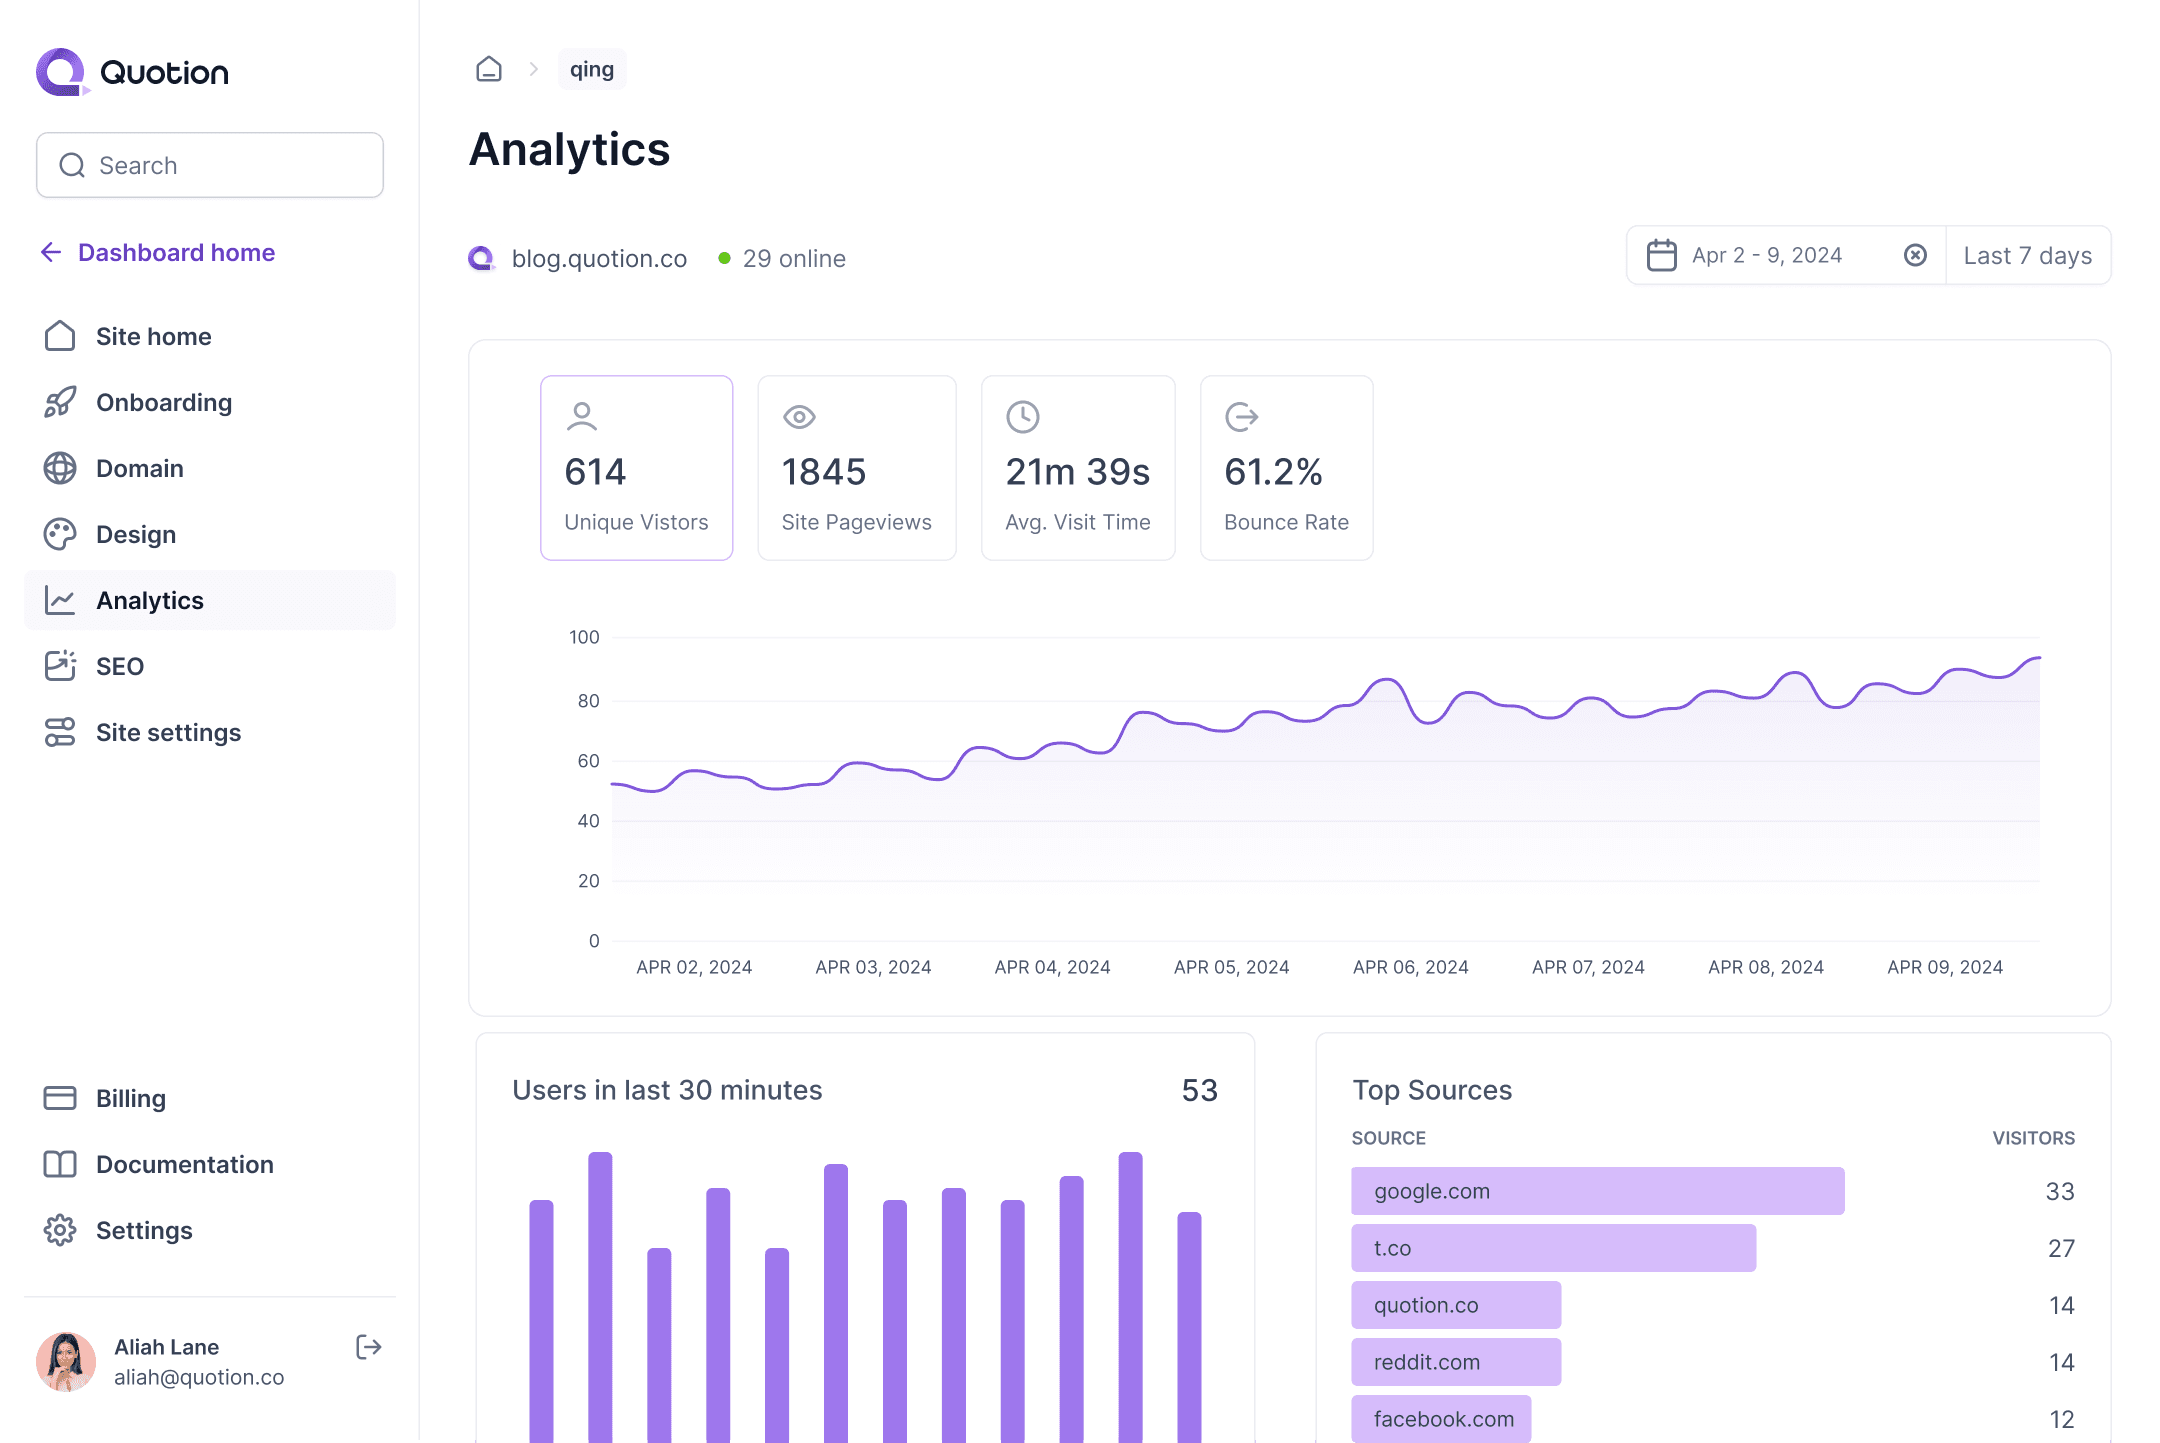
Task: Expand the breadcrumb chevron after home
Action: click(534, 68)
